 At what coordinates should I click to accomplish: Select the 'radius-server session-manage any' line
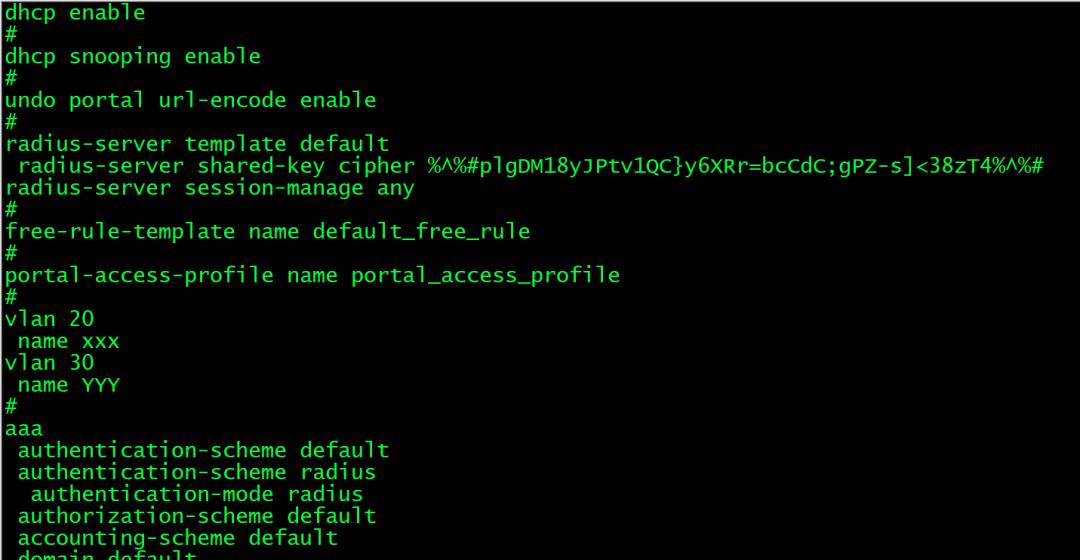210,188
